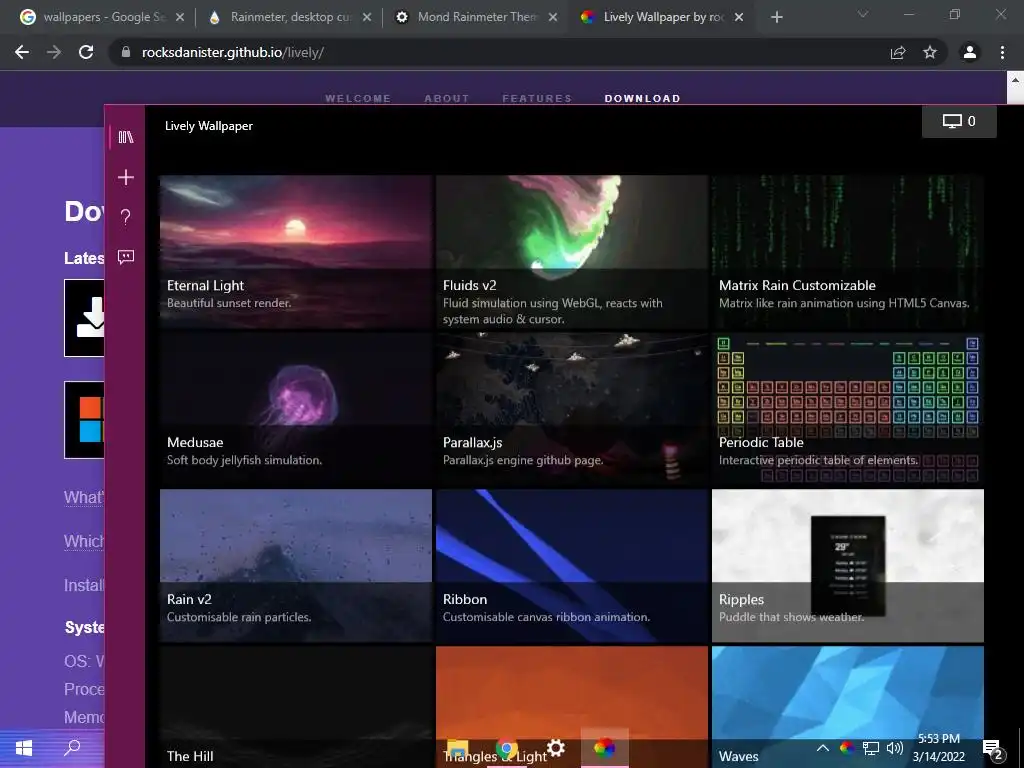Viewport: 1024px width, 768px height.
Task: Open the monitor display control button
Action: [x=959, y=121]
